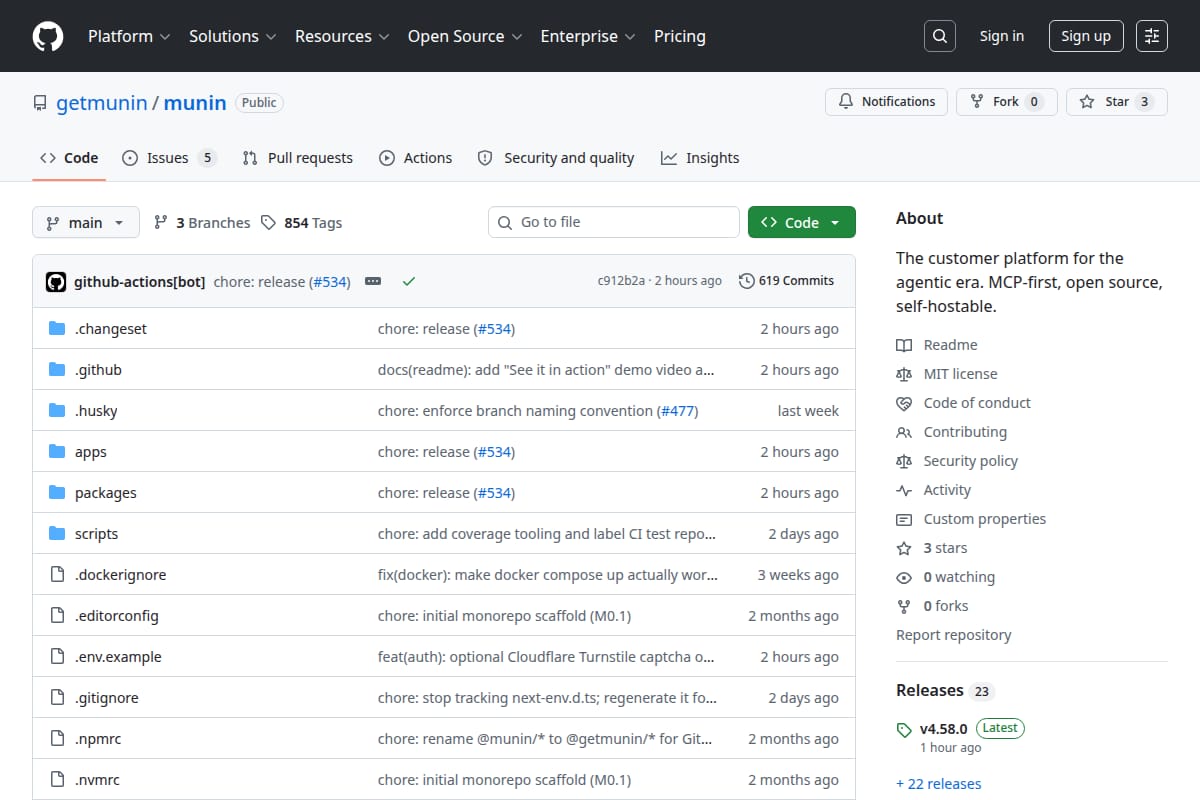Switch to the Insights tab
The image size is (1200, 800).
tap(700, 158)
